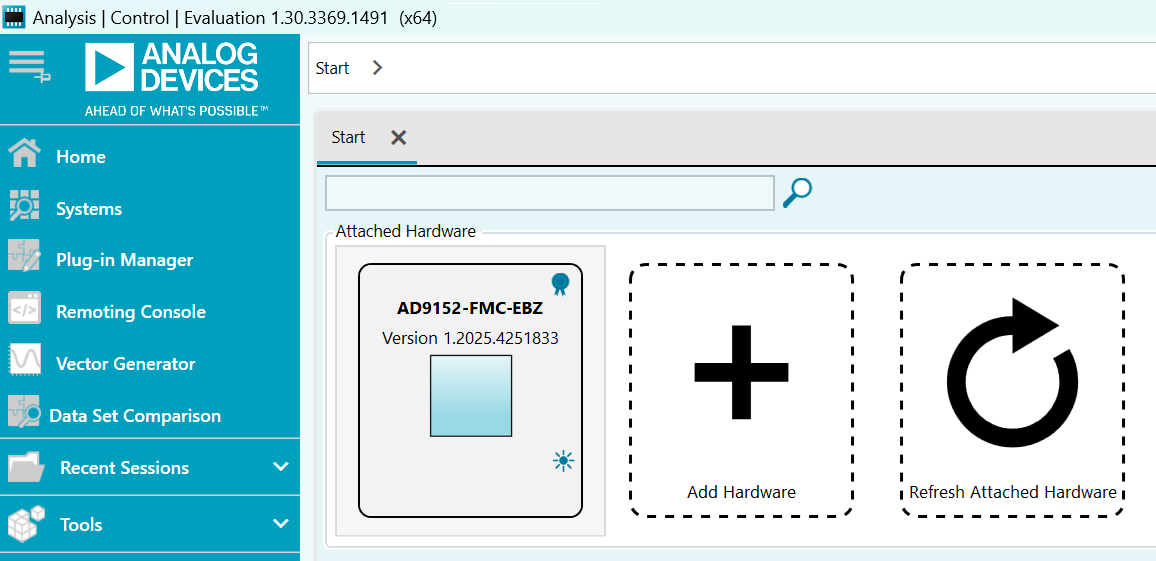1156x561 pixels.
Task: Expand the Tools section chevron
Action: point(281,524)
